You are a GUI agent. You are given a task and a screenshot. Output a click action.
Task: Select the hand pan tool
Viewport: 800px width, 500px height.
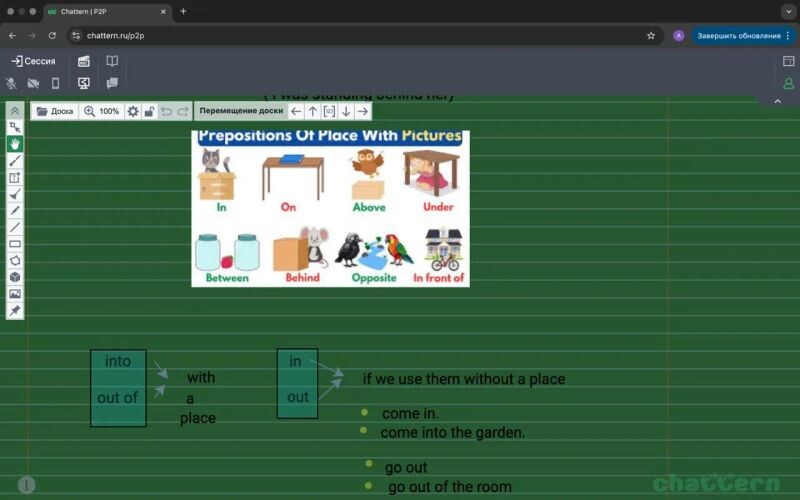(15, 144)
